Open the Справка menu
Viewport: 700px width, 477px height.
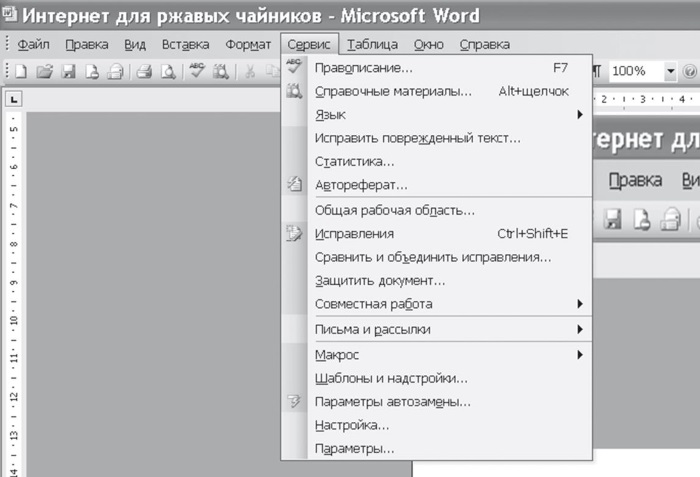click(484, 45)
